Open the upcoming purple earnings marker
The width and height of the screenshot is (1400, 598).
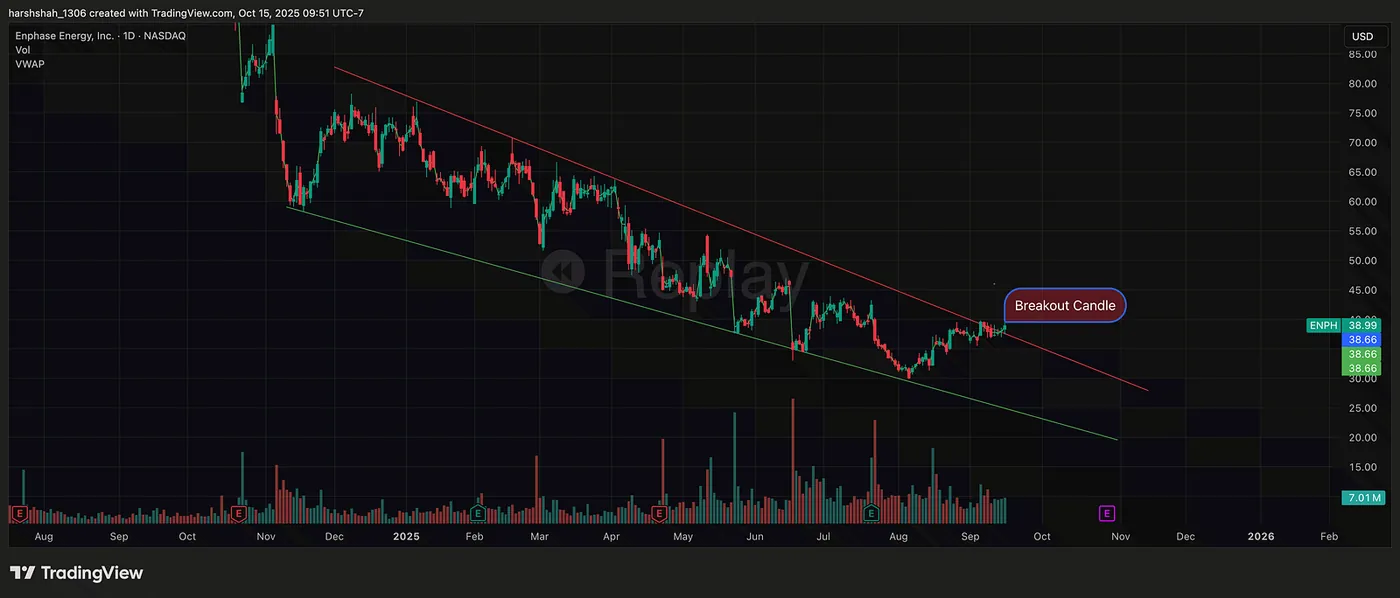[1107, 513]
